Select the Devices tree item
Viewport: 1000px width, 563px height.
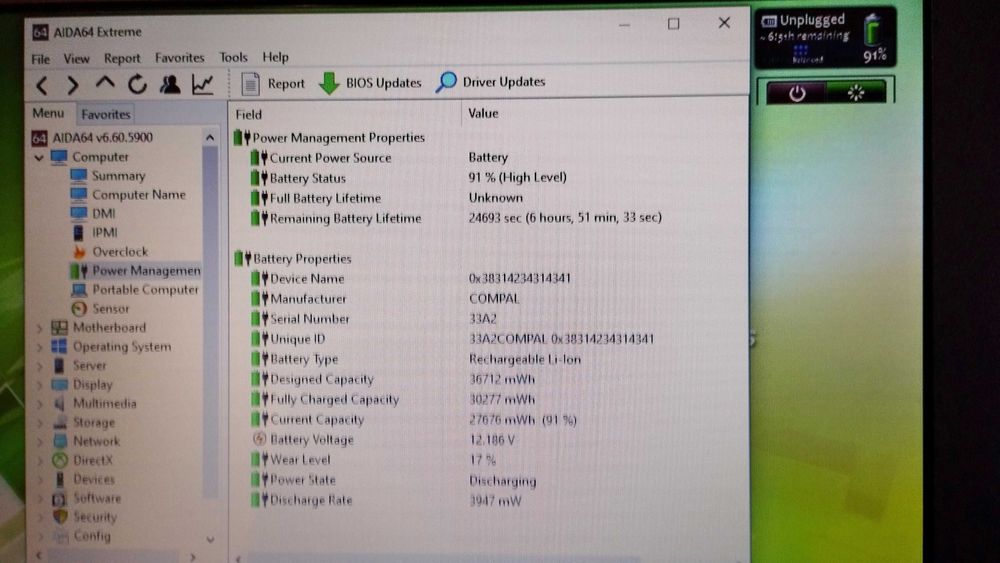pos(84,479)
